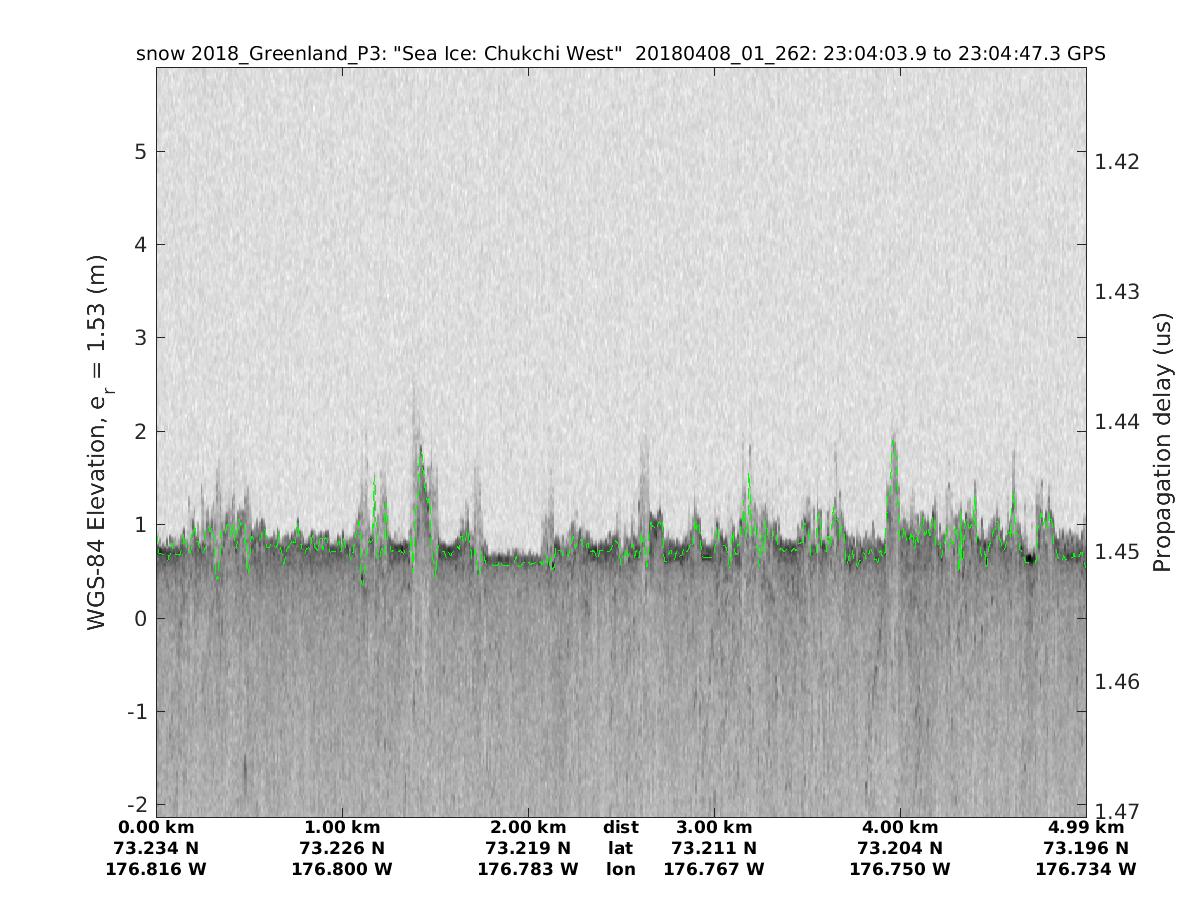1200x900 pixels.
Task: Click the 2.00 km distance tick label
Action: (528, 827)
